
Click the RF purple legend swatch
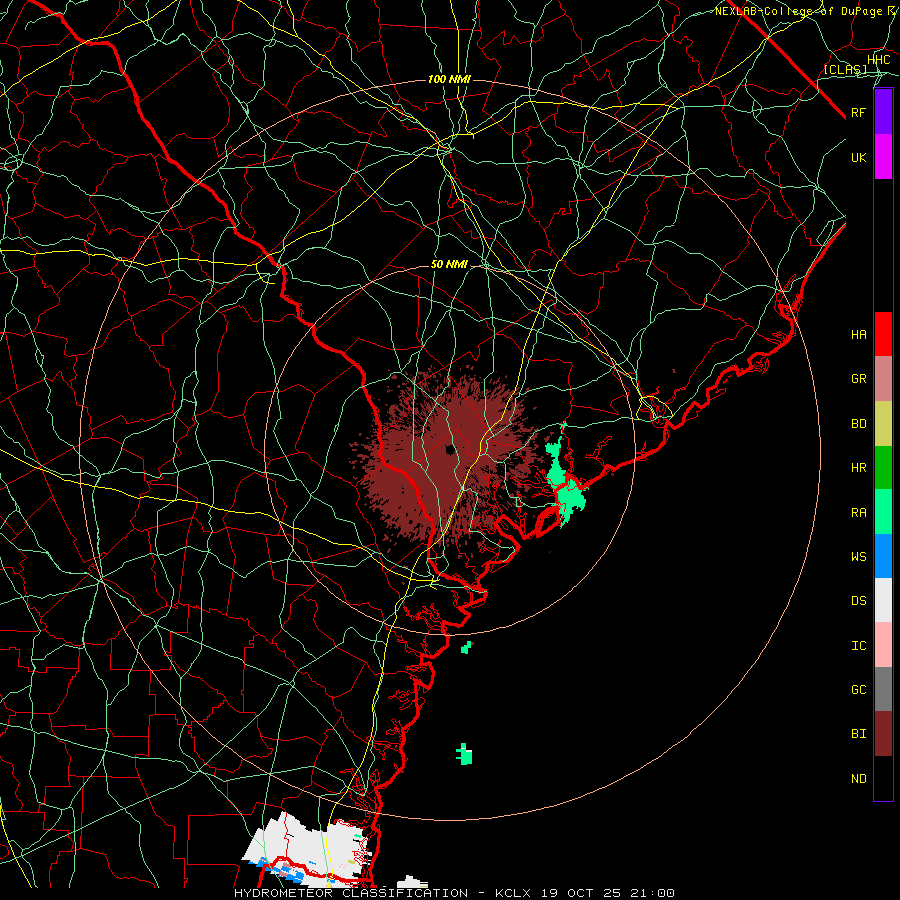pyautogui.click(x=883, y=112)
